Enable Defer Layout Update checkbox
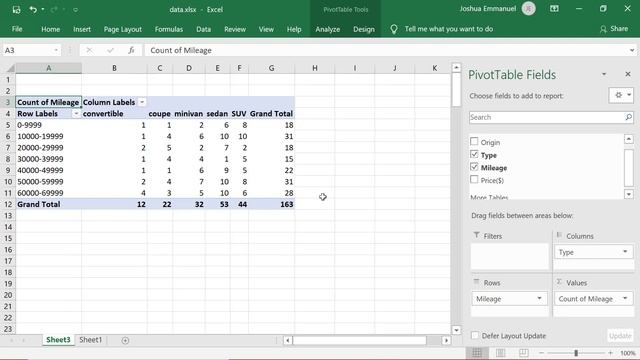Image resolution: width=640 pixels, height=360 pixels. tap(474, 335)
